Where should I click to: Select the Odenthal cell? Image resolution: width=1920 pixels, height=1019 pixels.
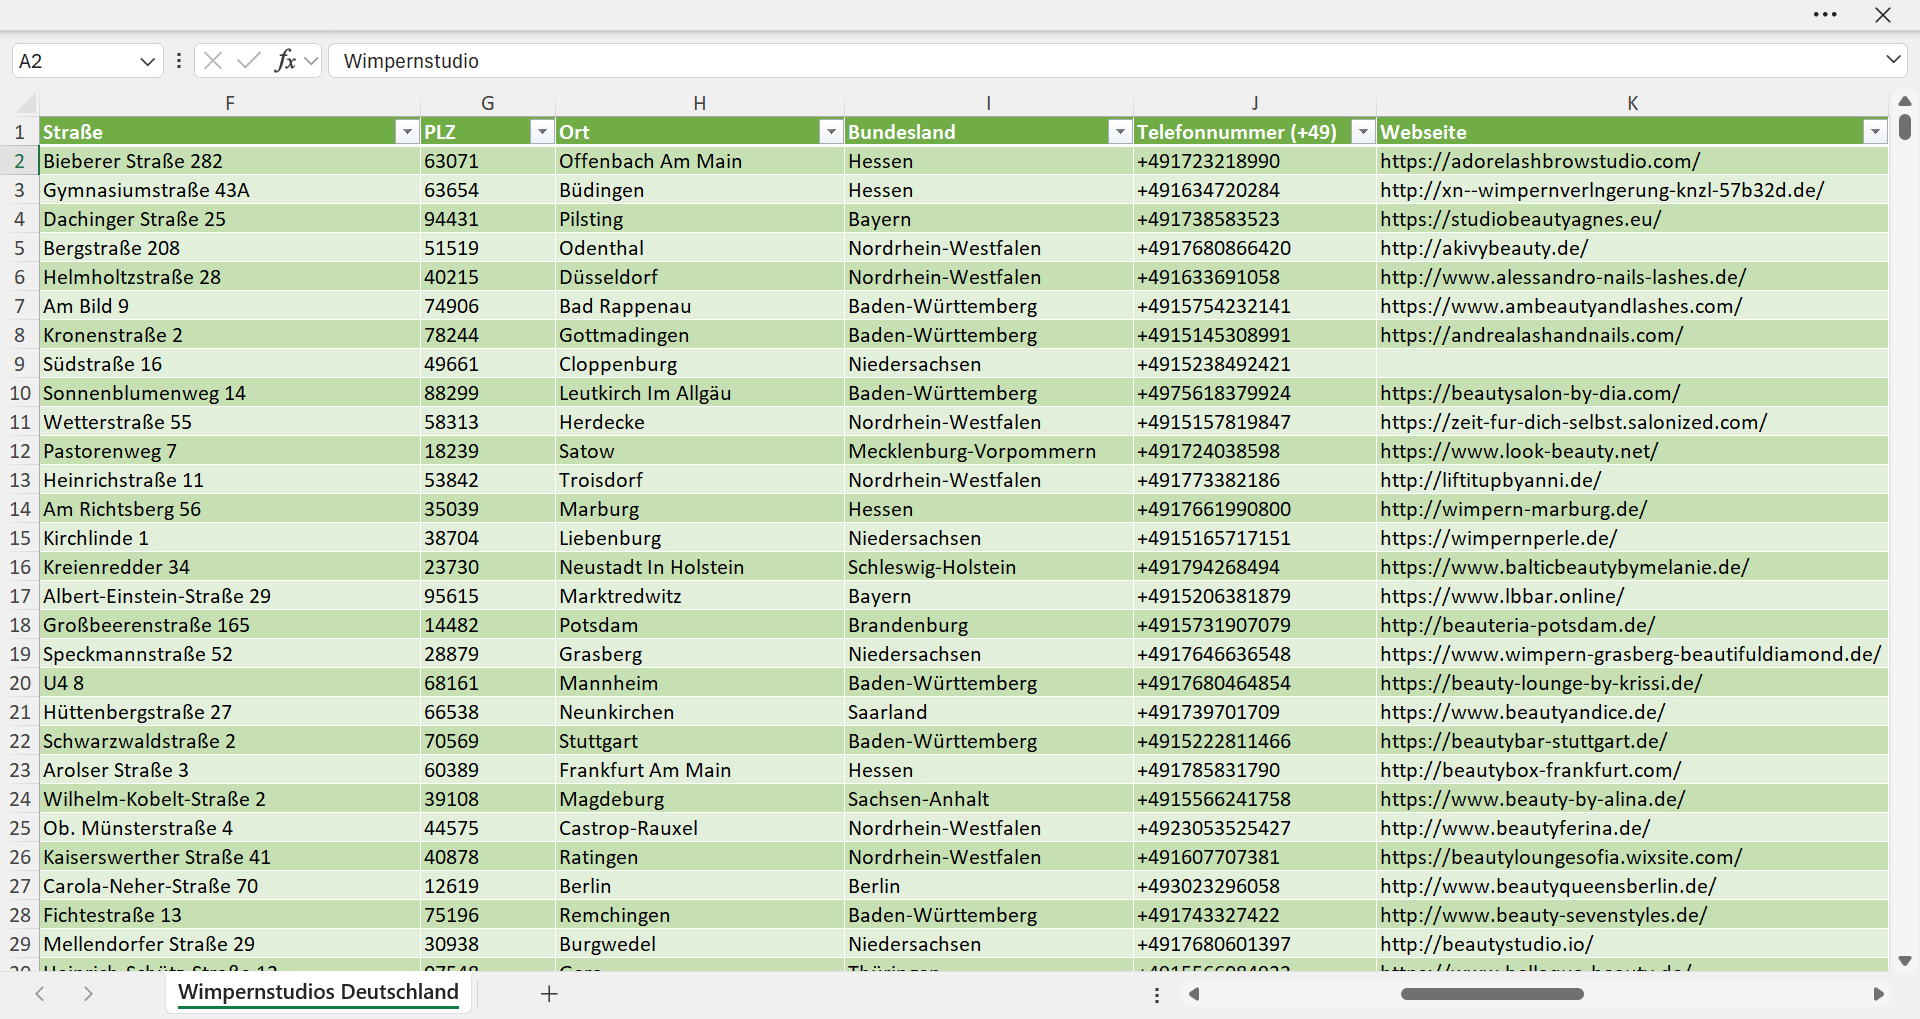[x=700, y=248]
